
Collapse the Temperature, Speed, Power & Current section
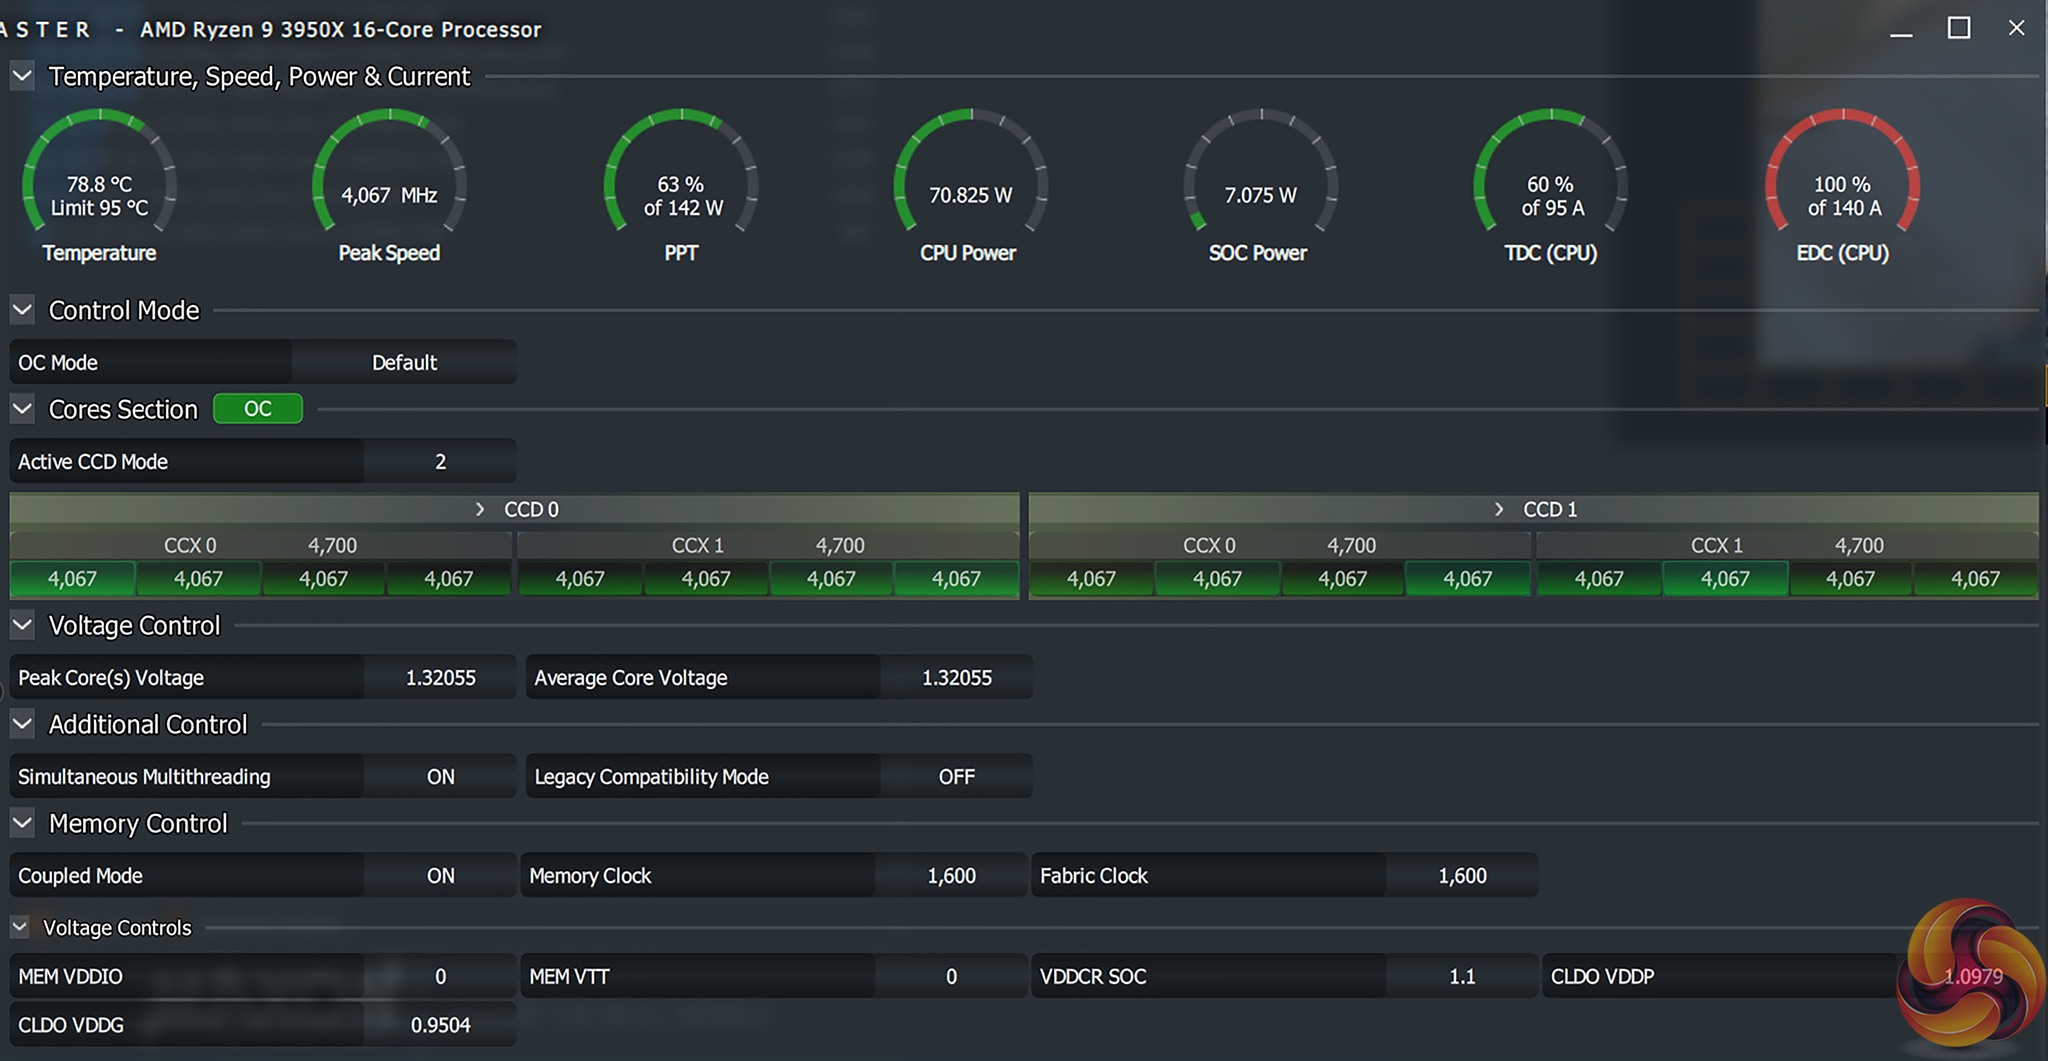pos(22,76)
